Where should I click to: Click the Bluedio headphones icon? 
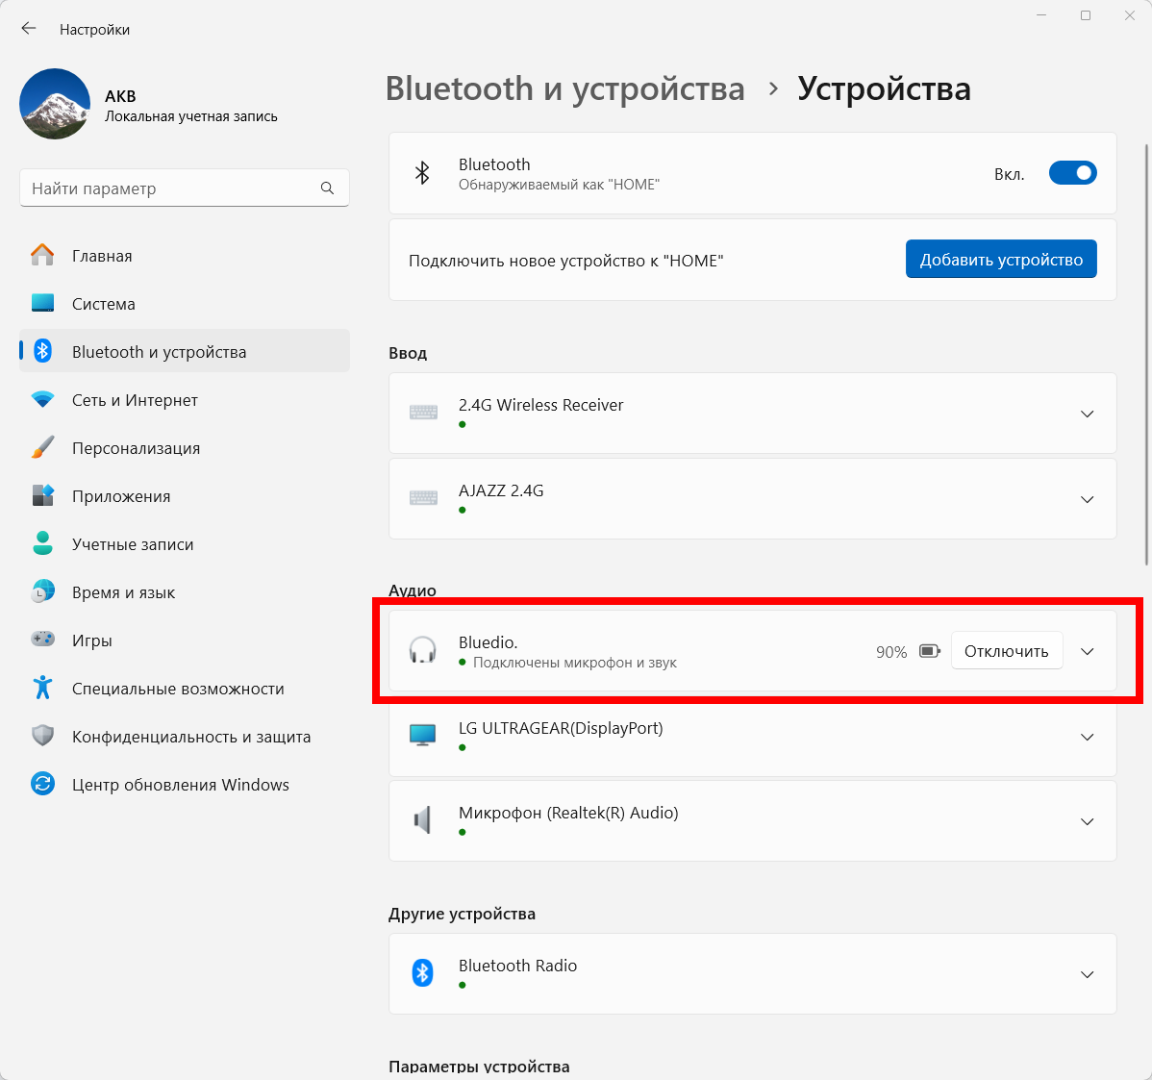click(x=422, y=650)
